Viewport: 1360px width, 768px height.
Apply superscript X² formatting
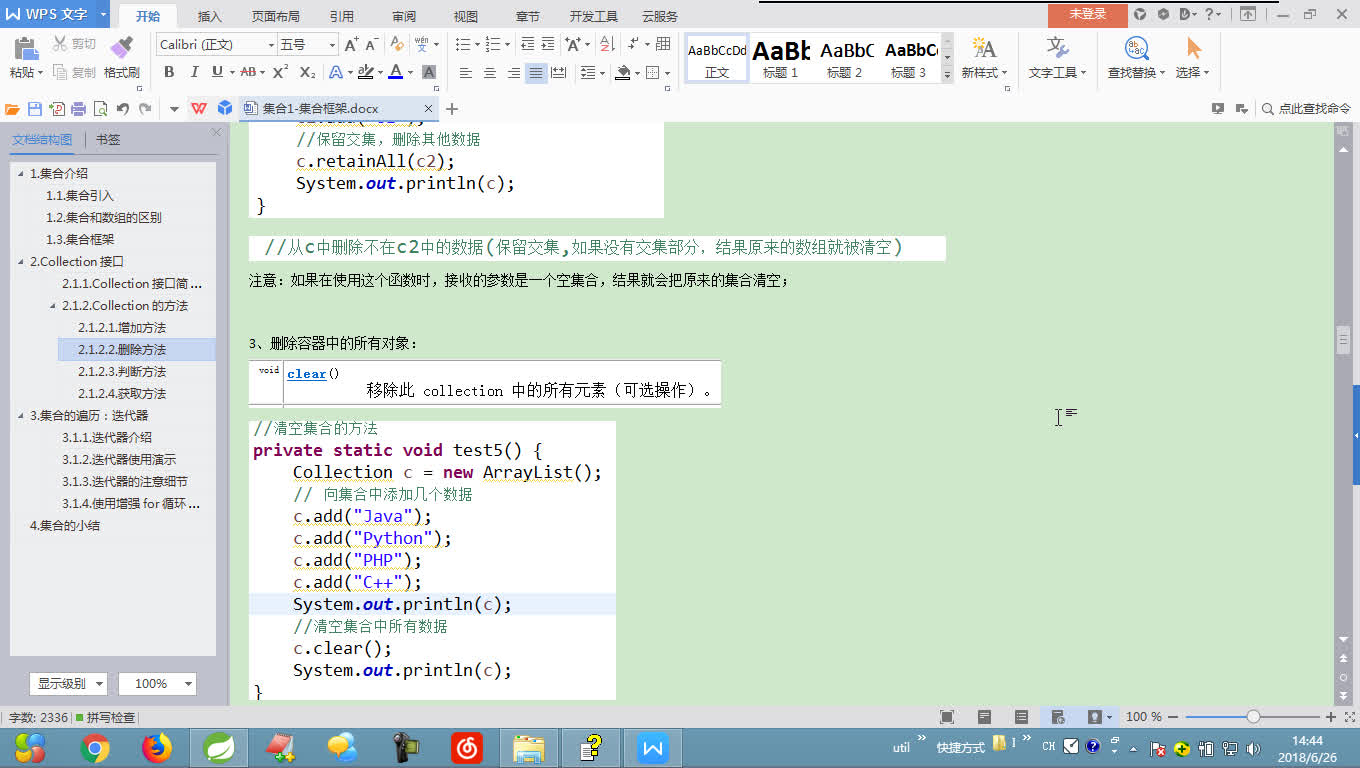coord(281,72)
